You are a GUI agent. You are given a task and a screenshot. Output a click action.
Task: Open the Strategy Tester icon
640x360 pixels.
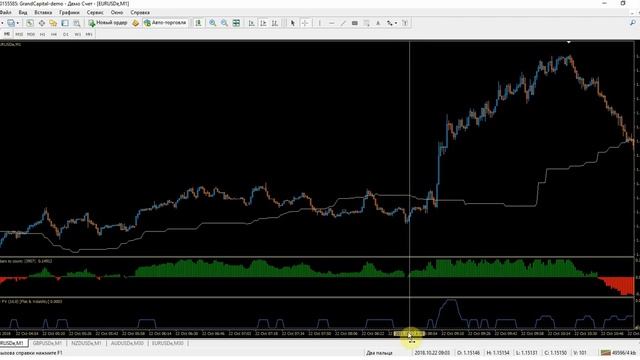(x=77, y=23)
